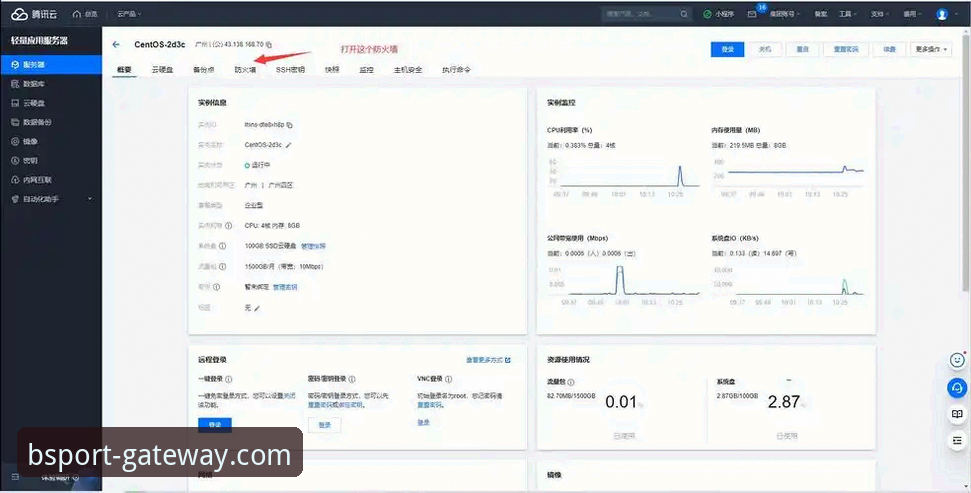The image size is (971, 493).
Task: Open the book documentation floating icon
Action: pos(957,414)
